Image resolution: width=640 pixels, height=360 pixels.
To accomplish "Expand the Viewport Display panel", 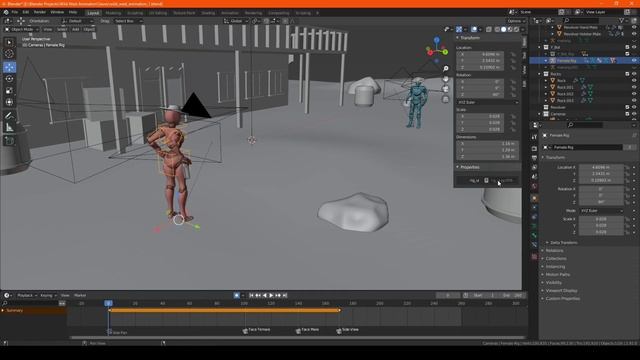I will [x=561, y=290].
